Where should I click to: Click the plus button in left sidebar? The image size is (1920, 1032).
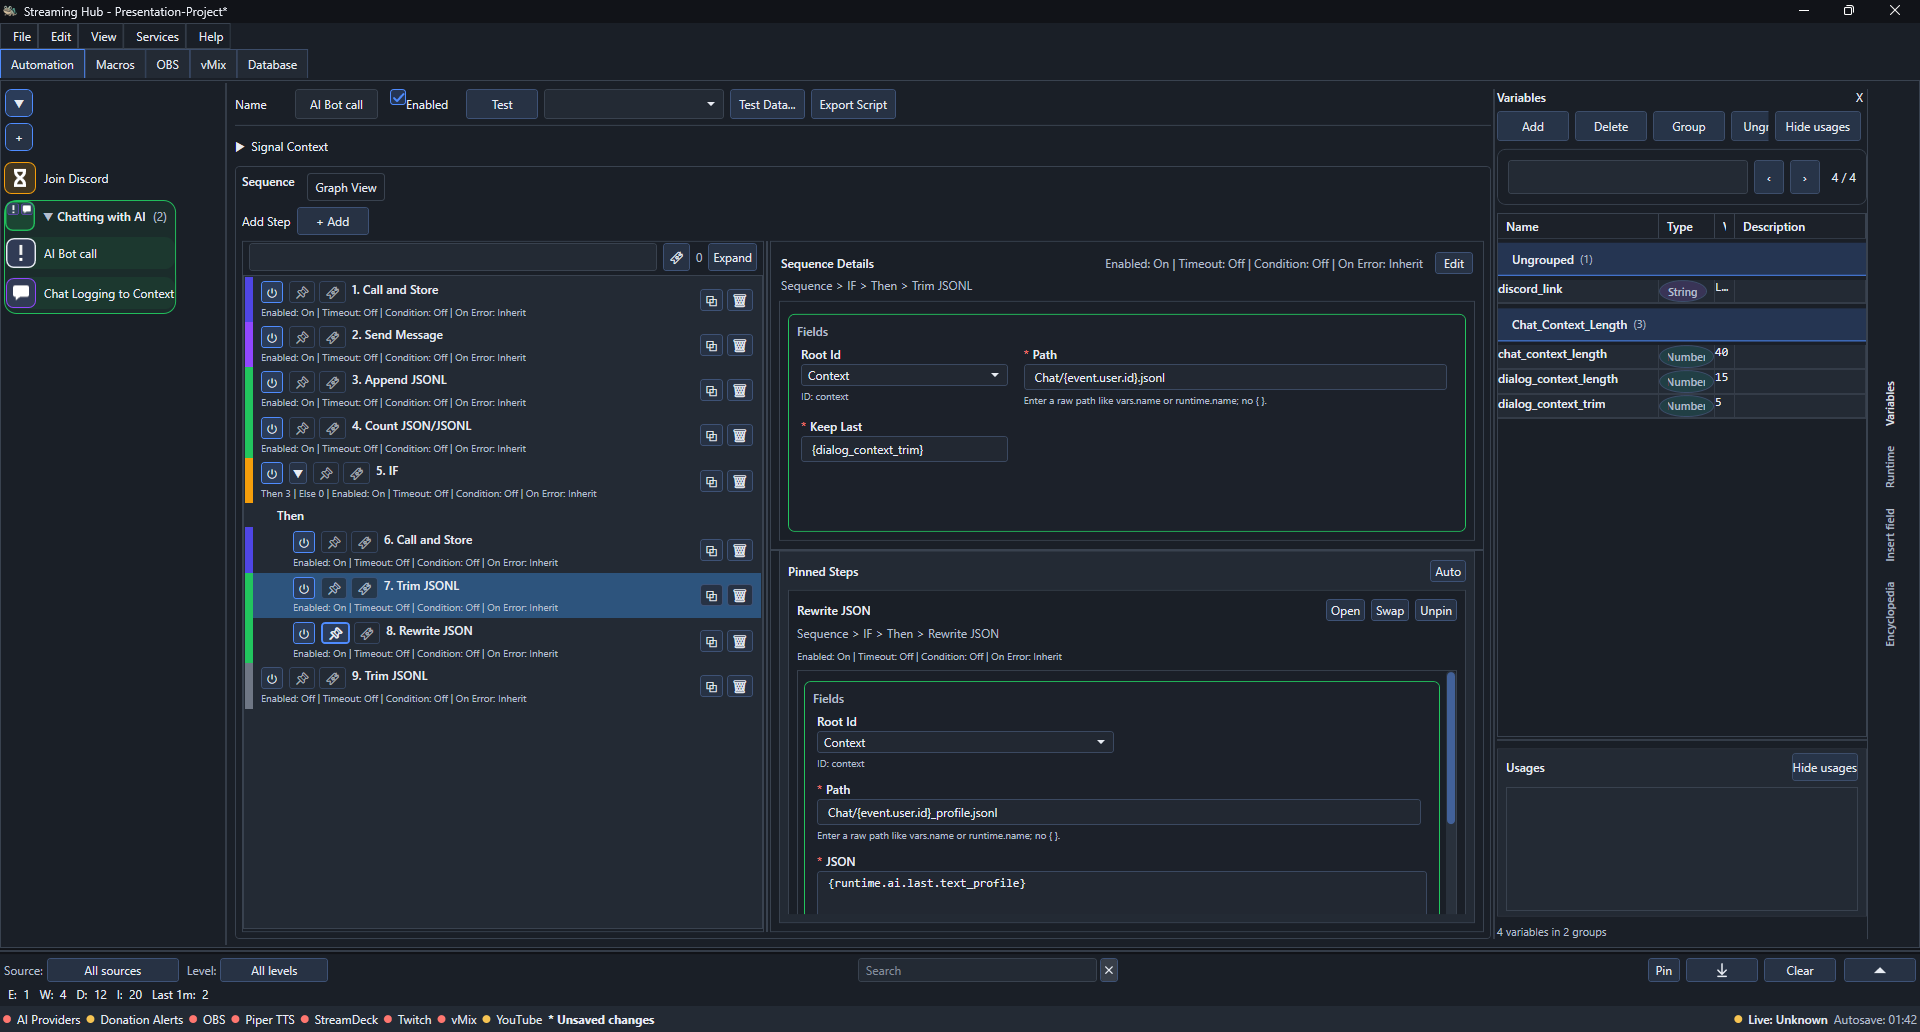click(19, 137)
